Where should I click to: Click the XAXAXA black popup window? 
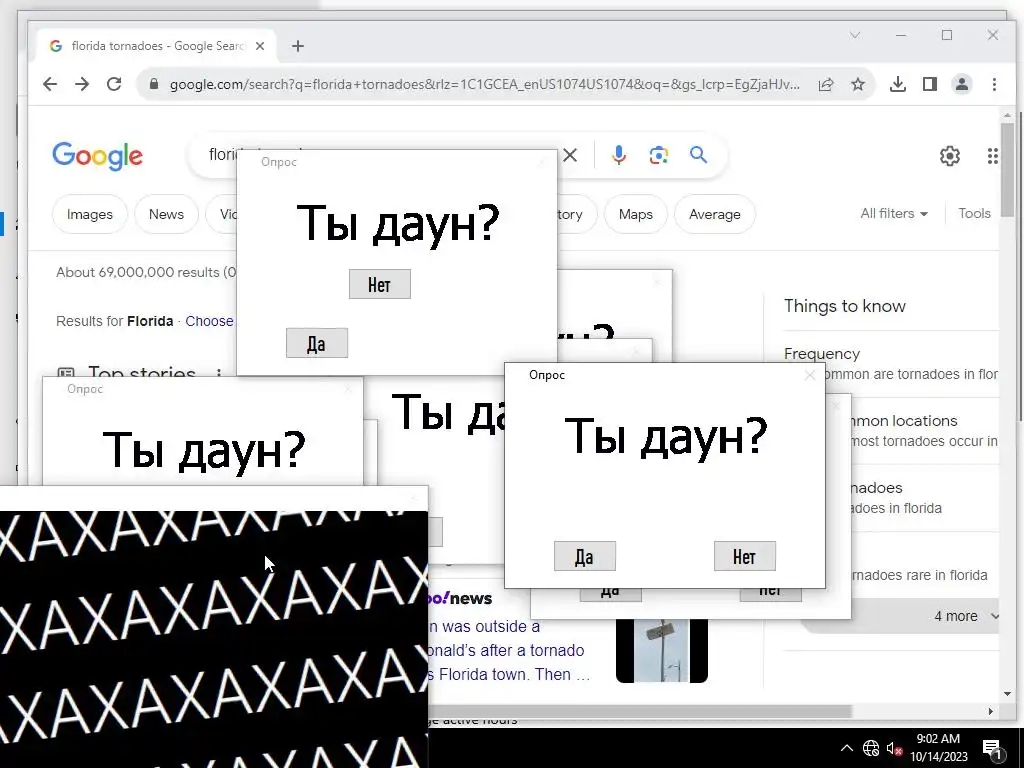[214, 639]
